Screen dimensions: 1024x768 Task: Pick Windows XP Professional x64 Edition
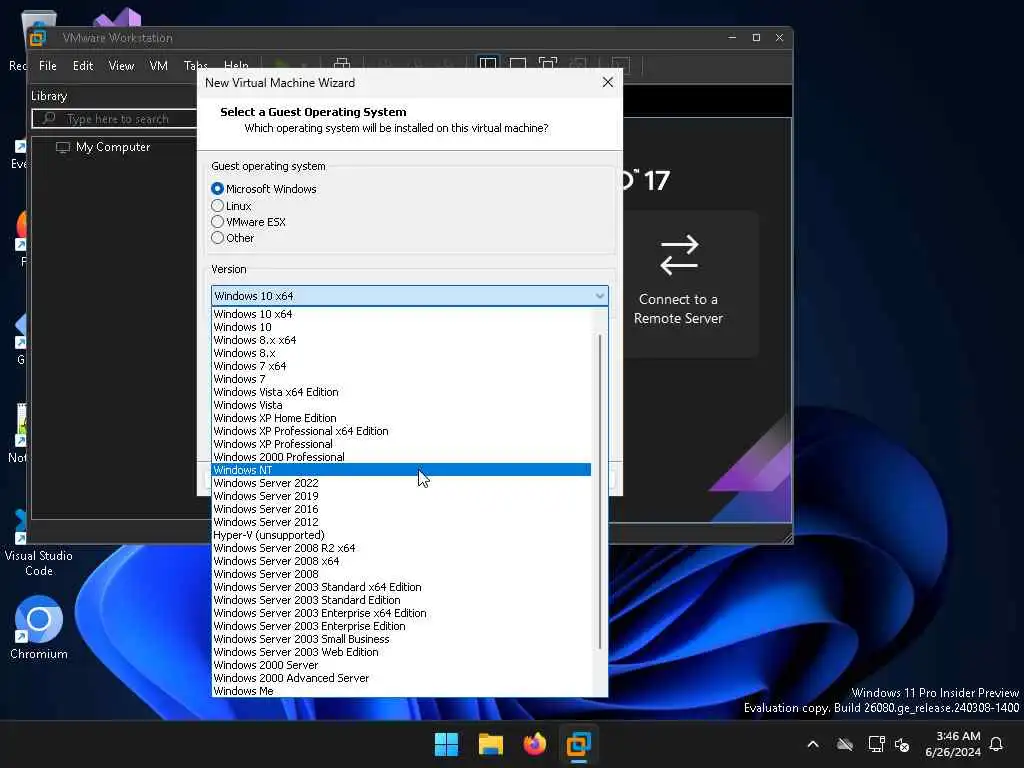(402, 431)
